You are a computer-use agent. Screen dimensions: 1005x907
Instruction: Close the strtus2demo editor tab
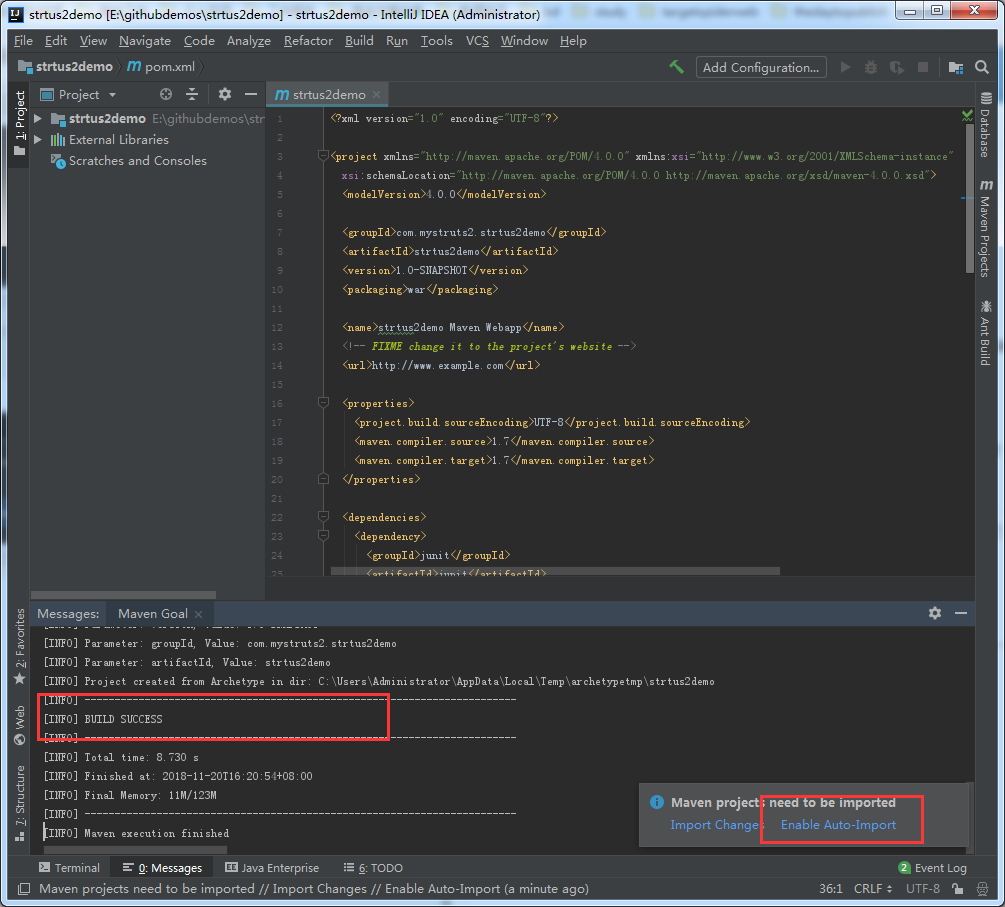tap(377, 95)
